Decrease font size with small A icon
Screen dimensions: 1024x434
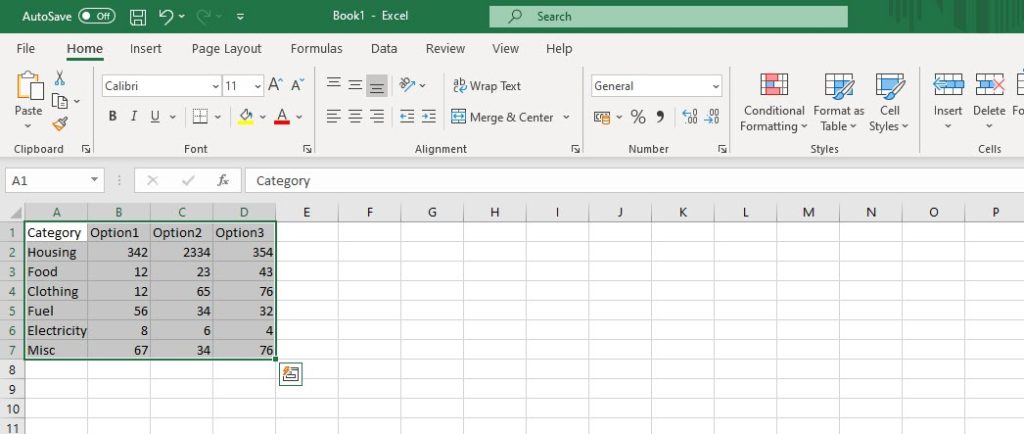pyautogui.click(x=297, y=85)
